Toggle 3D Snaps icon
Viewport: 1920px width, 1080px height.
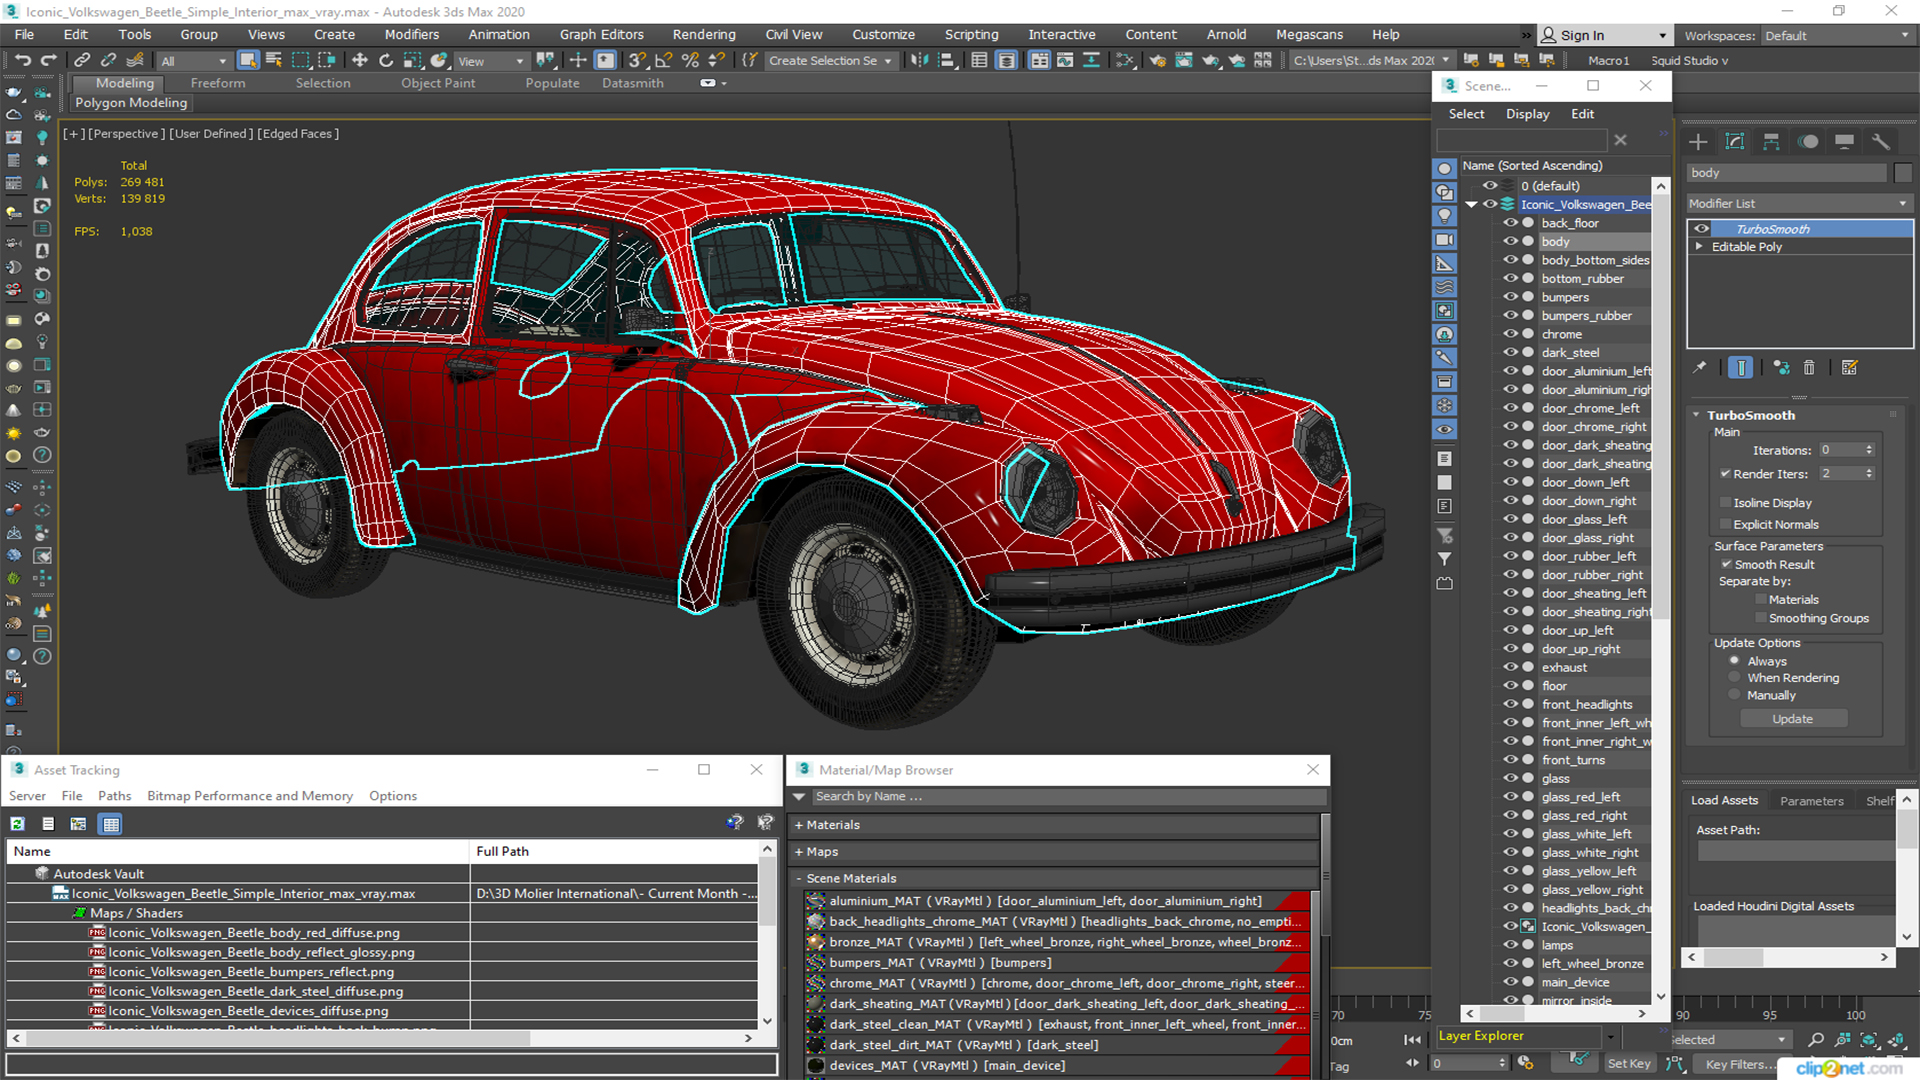[637, 61]
